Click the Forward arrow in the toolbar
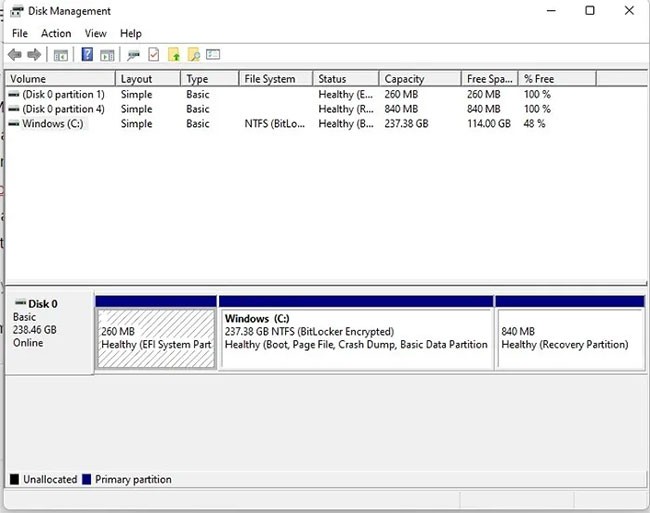The width and height of the screenshot is (650, 513). (x=34, y=54)
